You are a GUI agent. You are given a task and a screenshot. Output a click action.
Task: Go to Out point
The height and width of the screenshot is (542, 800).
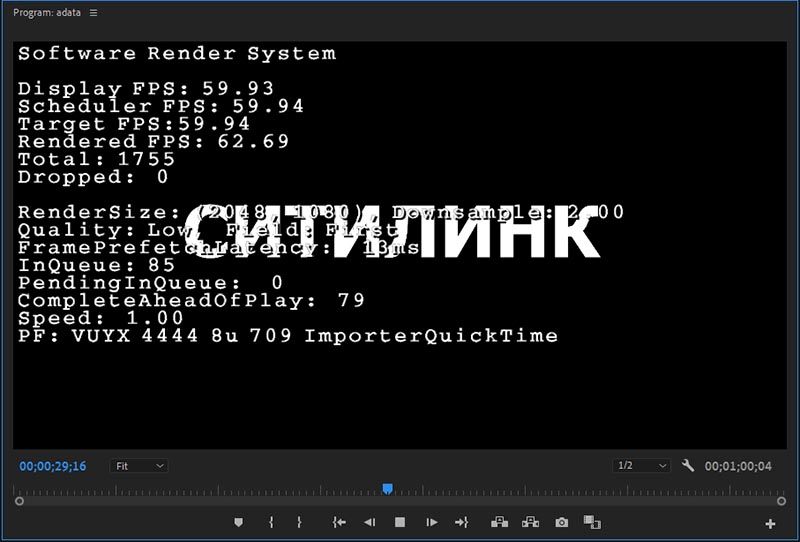[x=461, y=522]
